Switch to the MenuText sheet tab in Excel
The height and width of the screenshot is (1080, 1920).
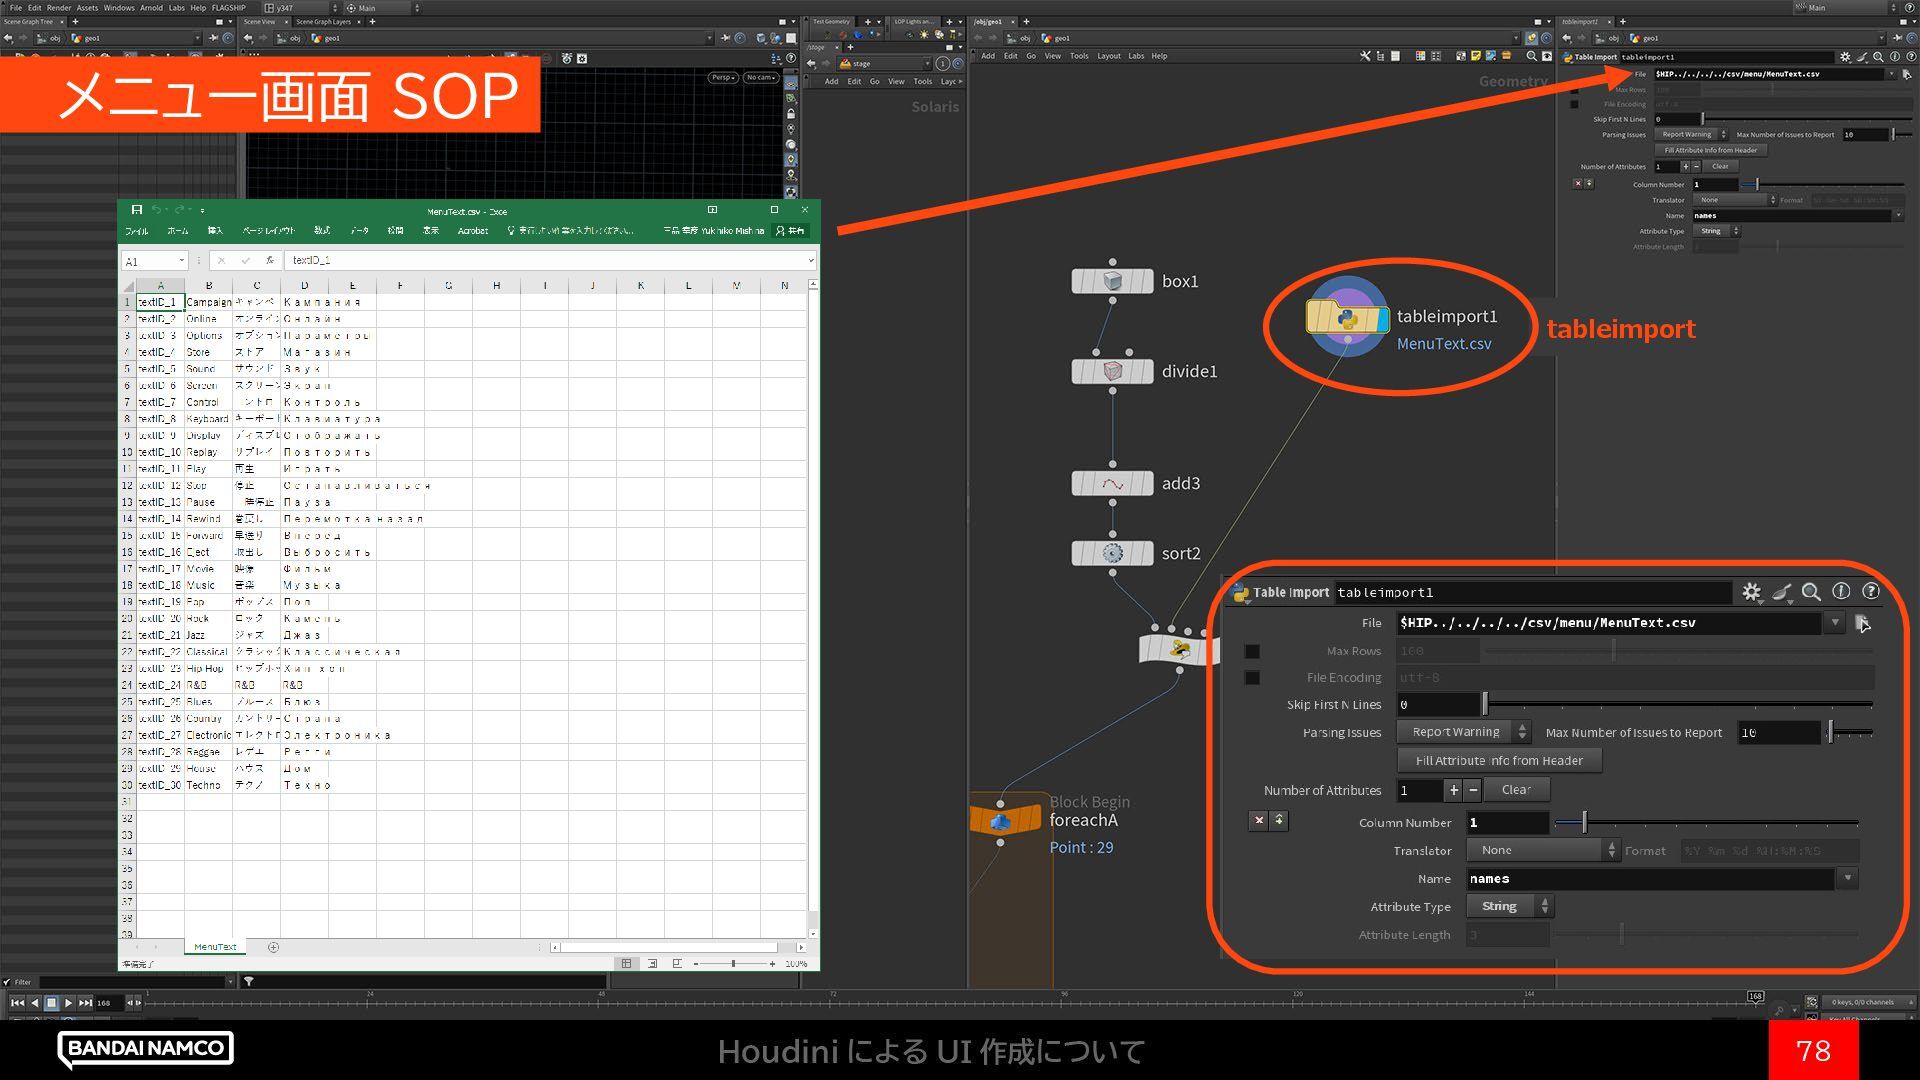click(x=215, y=947)
